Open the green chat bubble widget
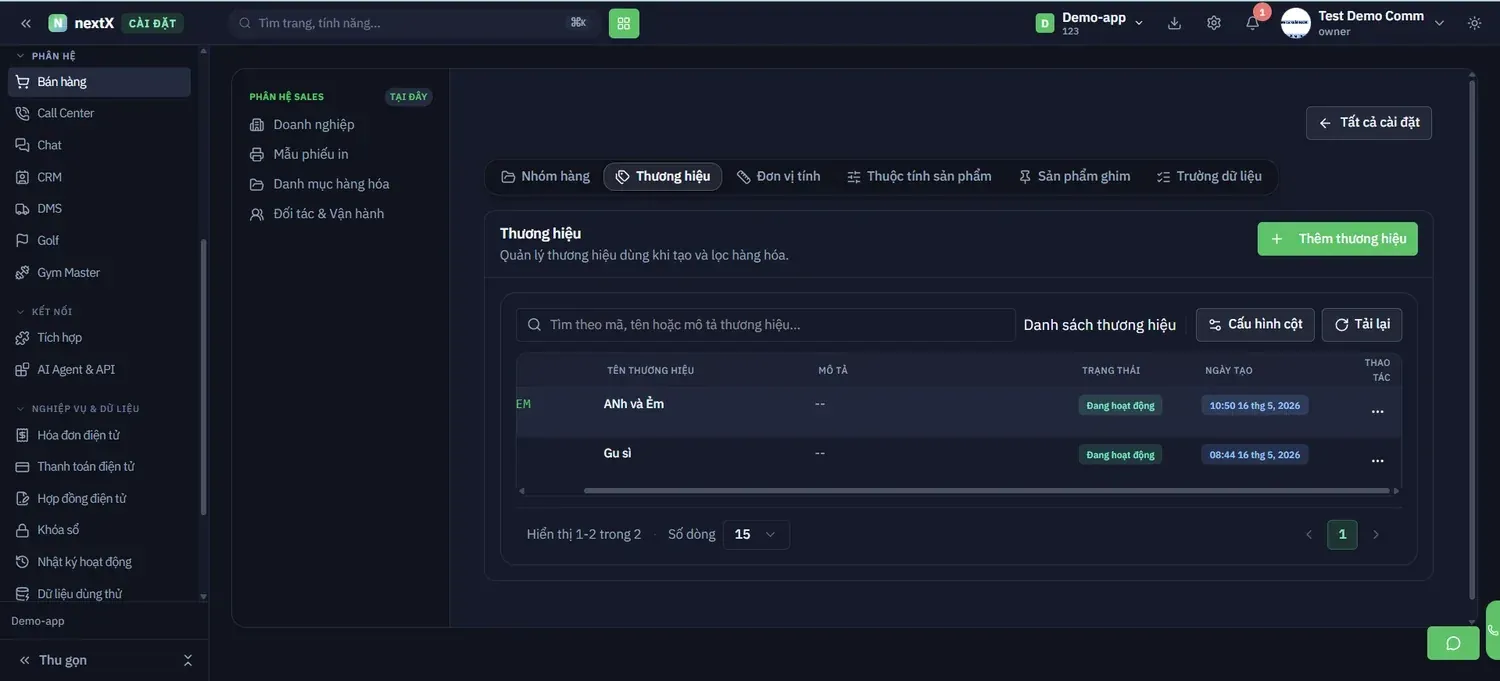The height and width of the screenshot is (681, 1500). click(x=1453, y=643)
